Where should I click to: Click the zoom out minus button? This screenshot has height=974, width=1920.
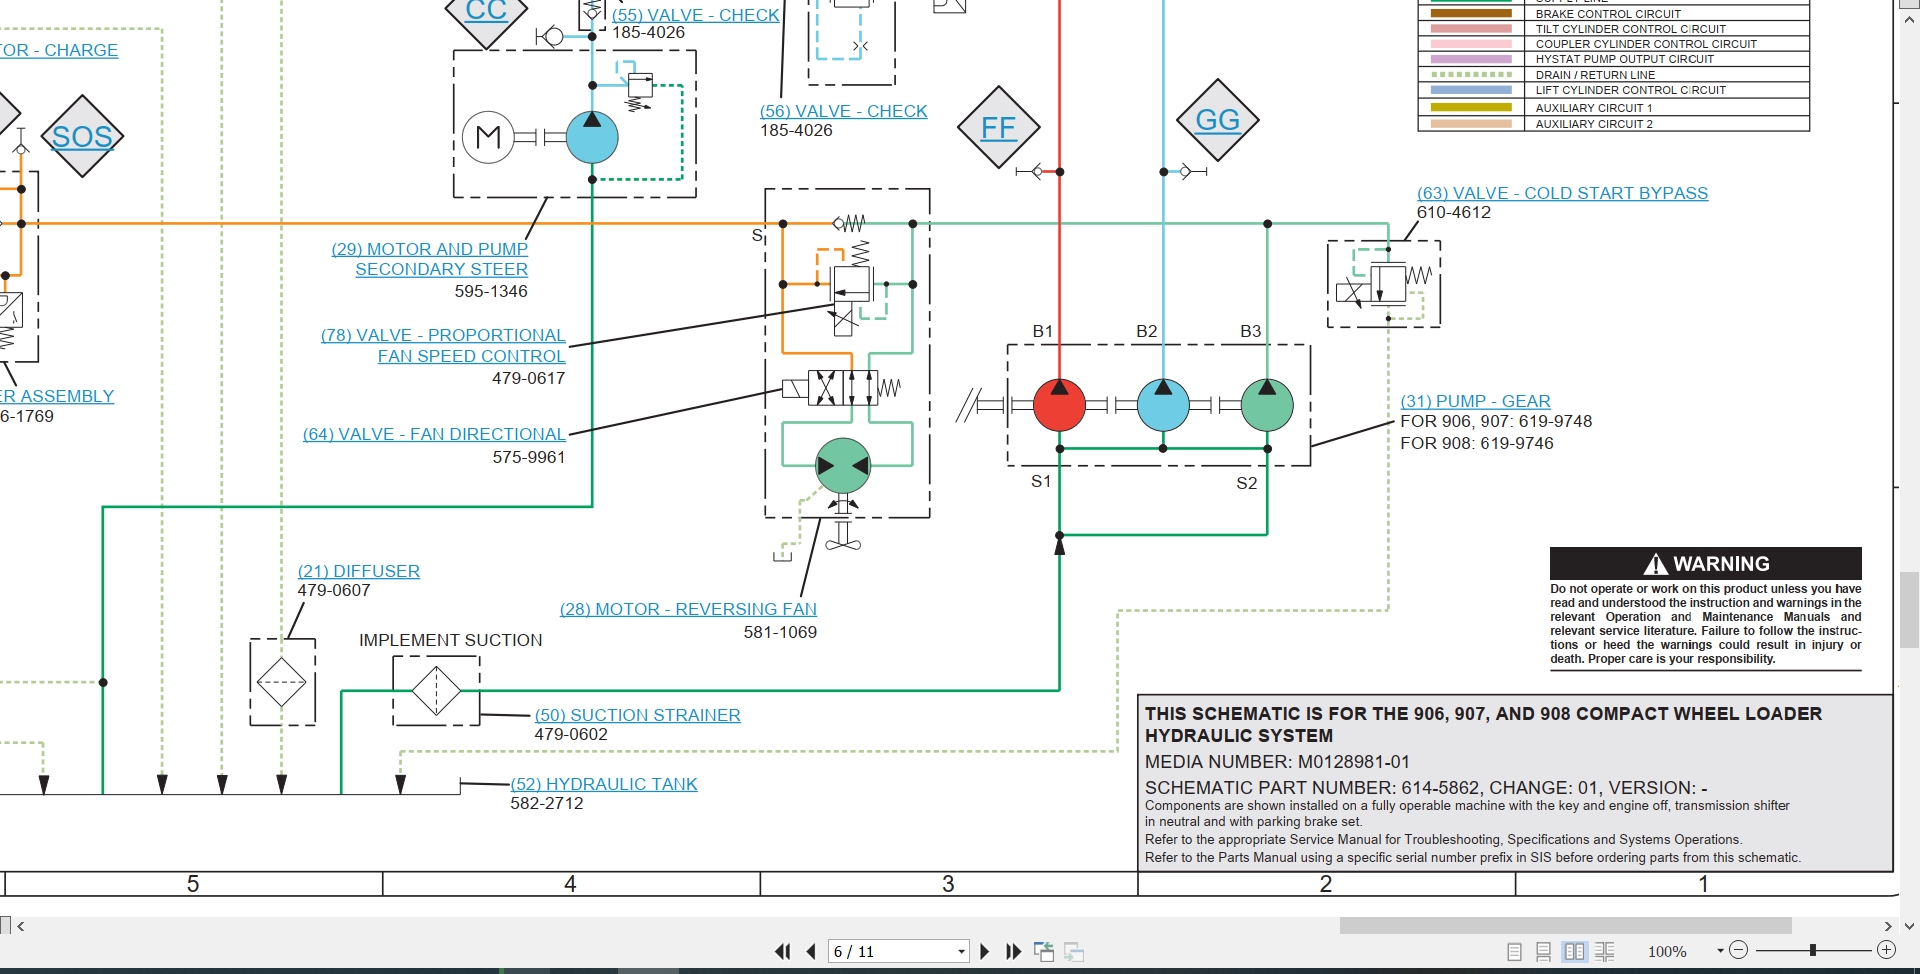(1738, 950)
